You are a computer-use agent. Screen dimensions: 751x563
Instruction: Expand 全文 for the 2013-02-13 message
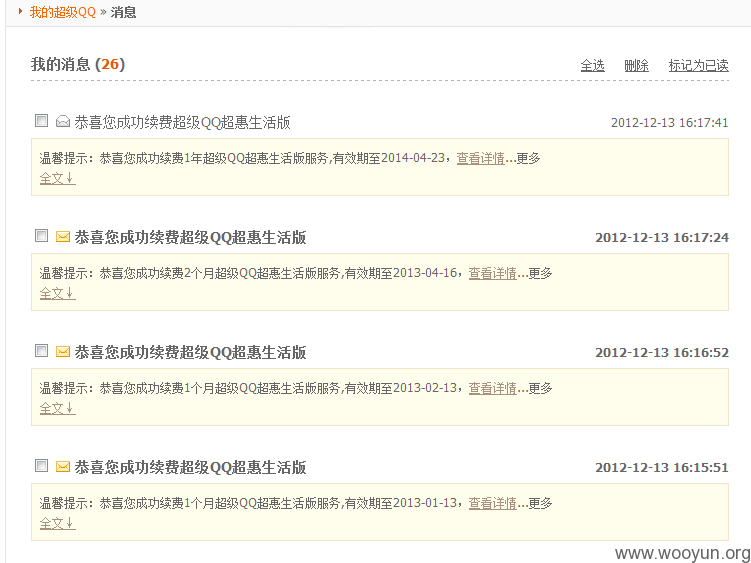pyautogui.click(x=57, y=408)
